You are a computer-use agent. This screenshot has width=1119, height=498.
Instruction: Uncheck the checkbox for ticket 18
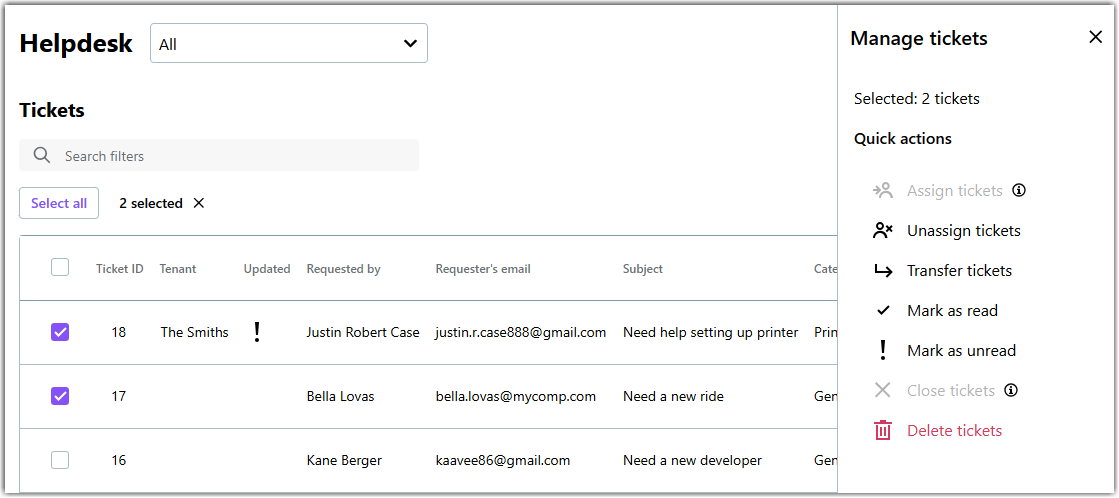coord(60,332)
